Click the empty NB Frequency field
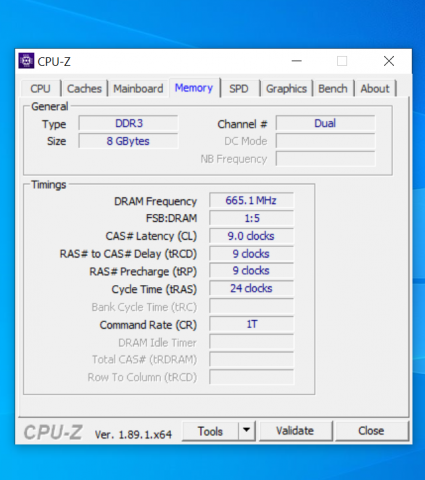This screenshot has height=480, width=425. pos(325,159)
